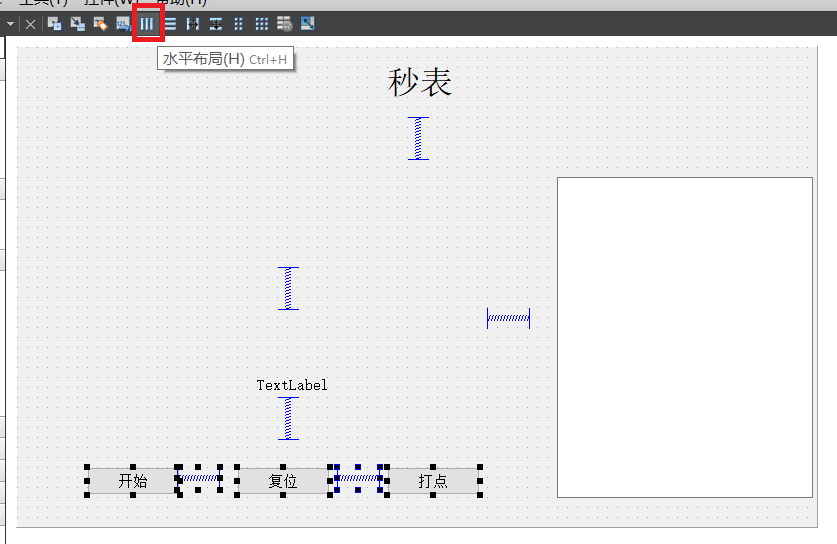This screenshot has height=544, width=837.
Task: Switch to edit widgets mode icon
Action: click(54, 24)
